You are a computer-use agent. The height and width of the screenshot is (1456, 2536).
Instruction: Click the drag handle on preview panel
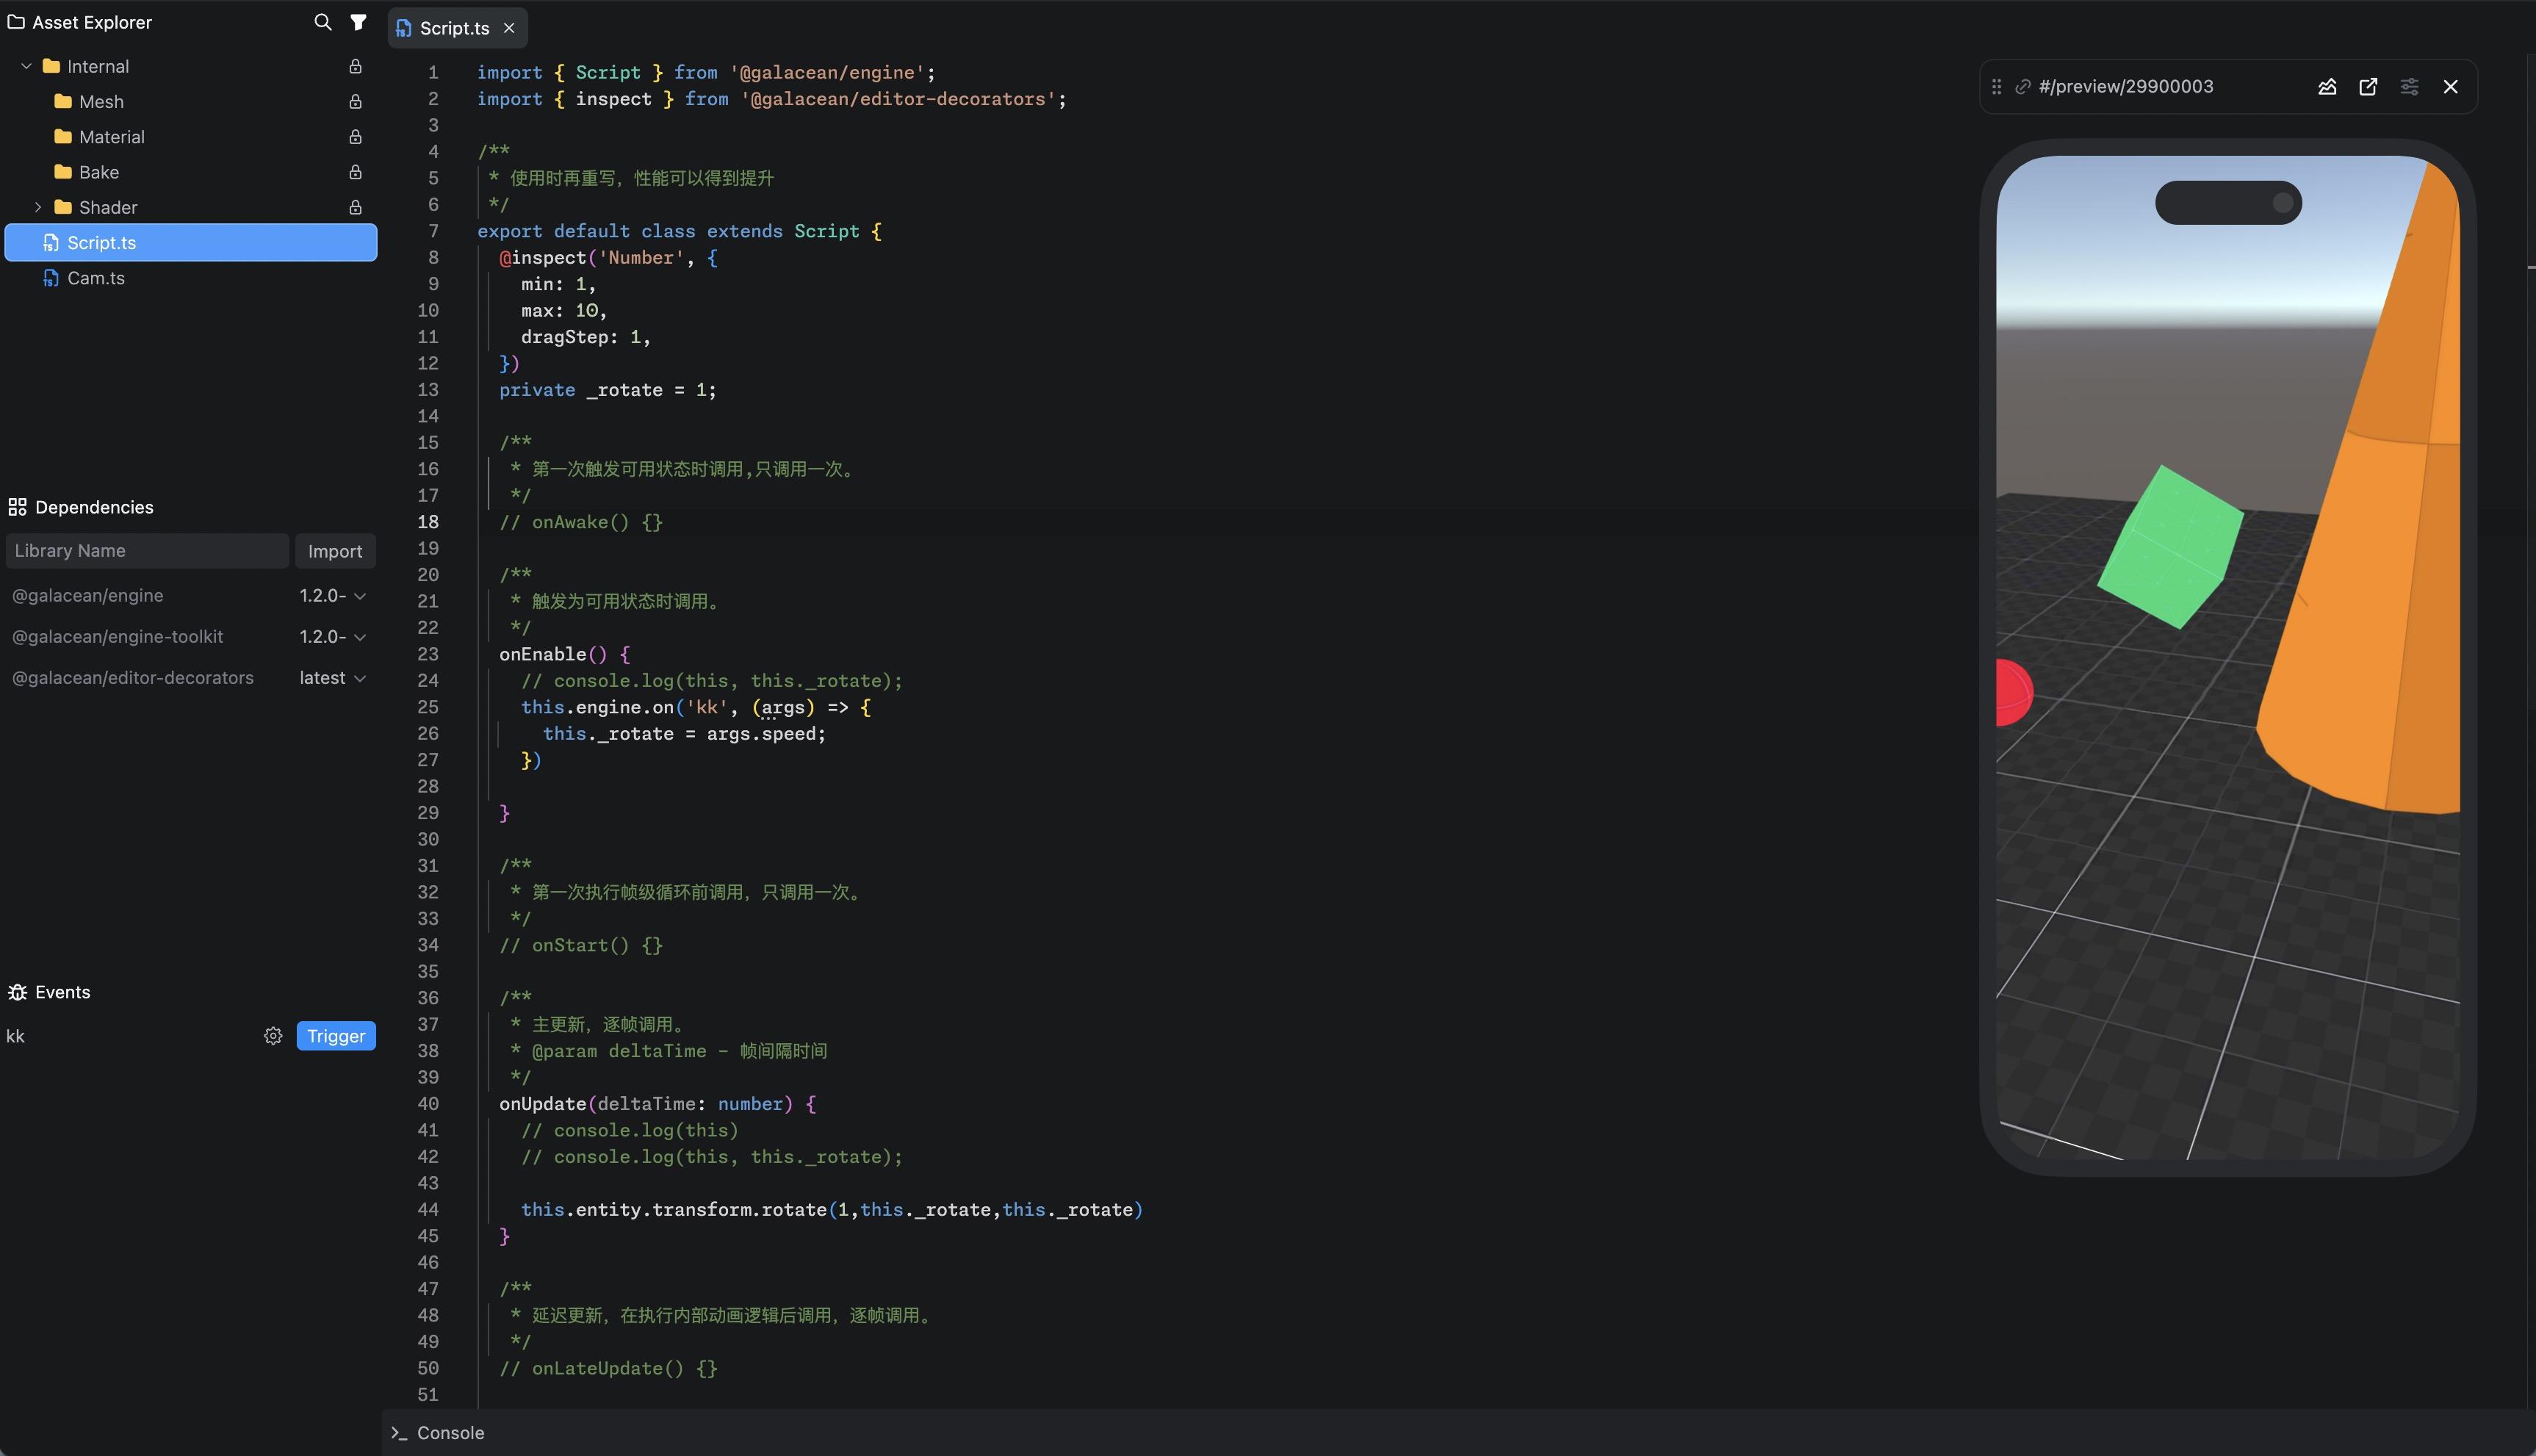click(1996, 87)
